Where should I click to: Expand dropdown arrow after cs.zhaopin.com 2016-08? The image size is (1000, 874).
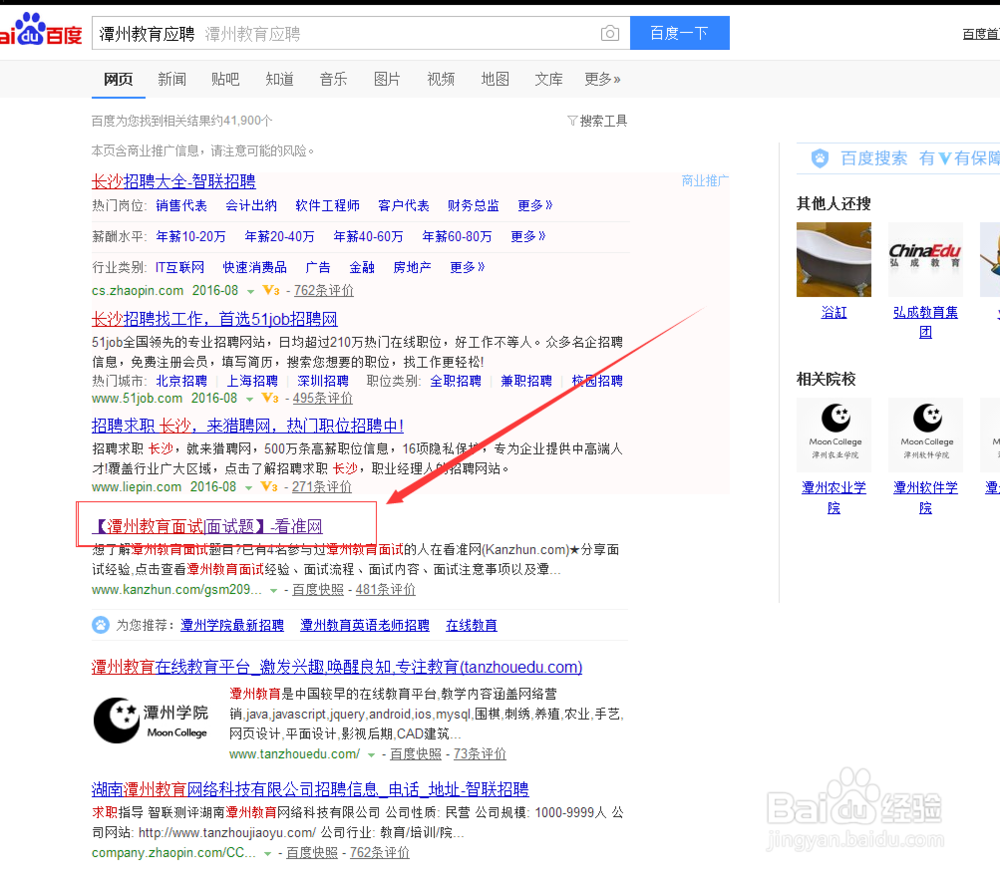[x=251, y=292]
